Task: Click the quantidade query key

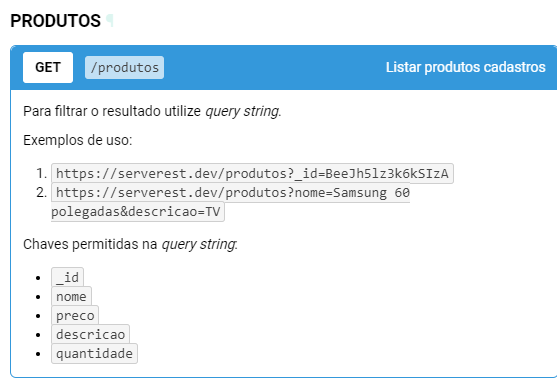Action: click(94, 354)
